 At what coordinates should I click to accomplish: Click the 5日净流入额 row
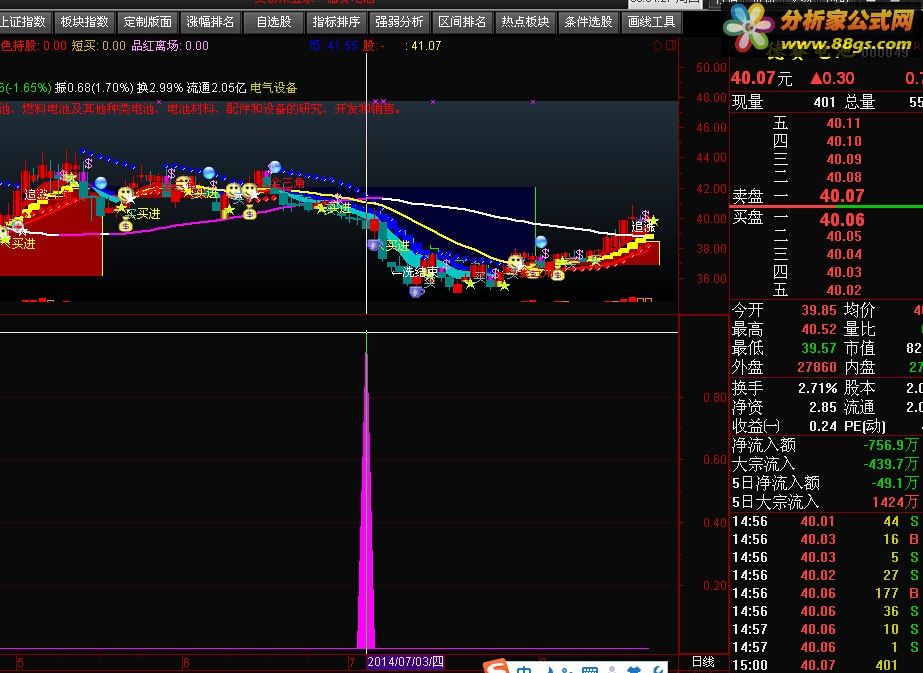(825, 483)
